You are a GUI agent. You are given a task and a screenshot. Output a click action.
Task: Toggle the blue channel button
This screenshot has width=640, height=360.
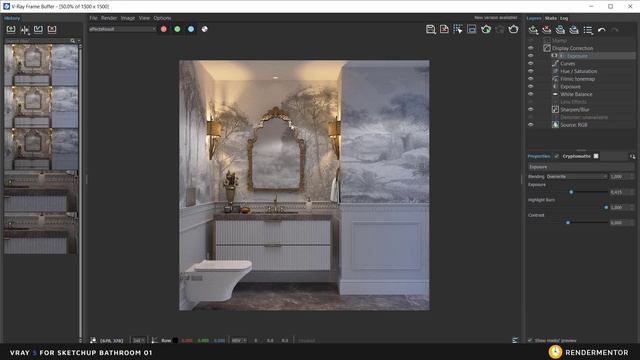pyautogui.click(x=191, y=29)
